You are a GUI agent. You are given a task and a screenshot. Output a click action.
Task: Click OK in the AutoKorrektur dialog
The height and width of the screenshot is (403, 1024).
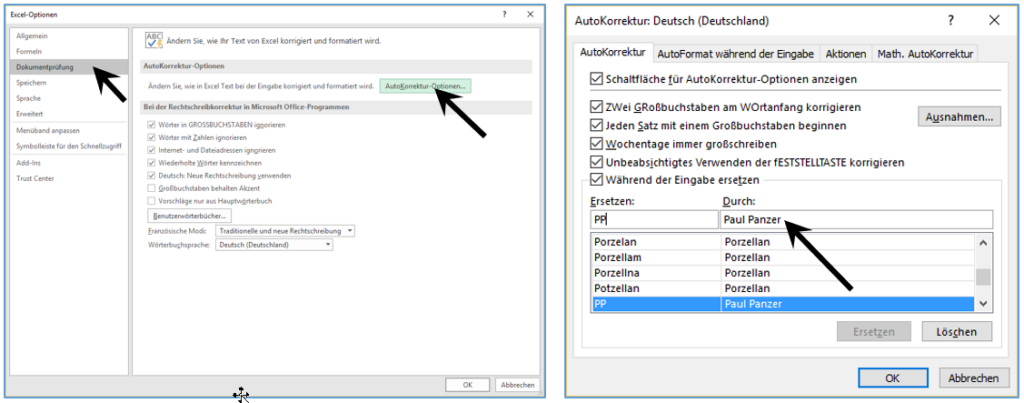(893, 378)
